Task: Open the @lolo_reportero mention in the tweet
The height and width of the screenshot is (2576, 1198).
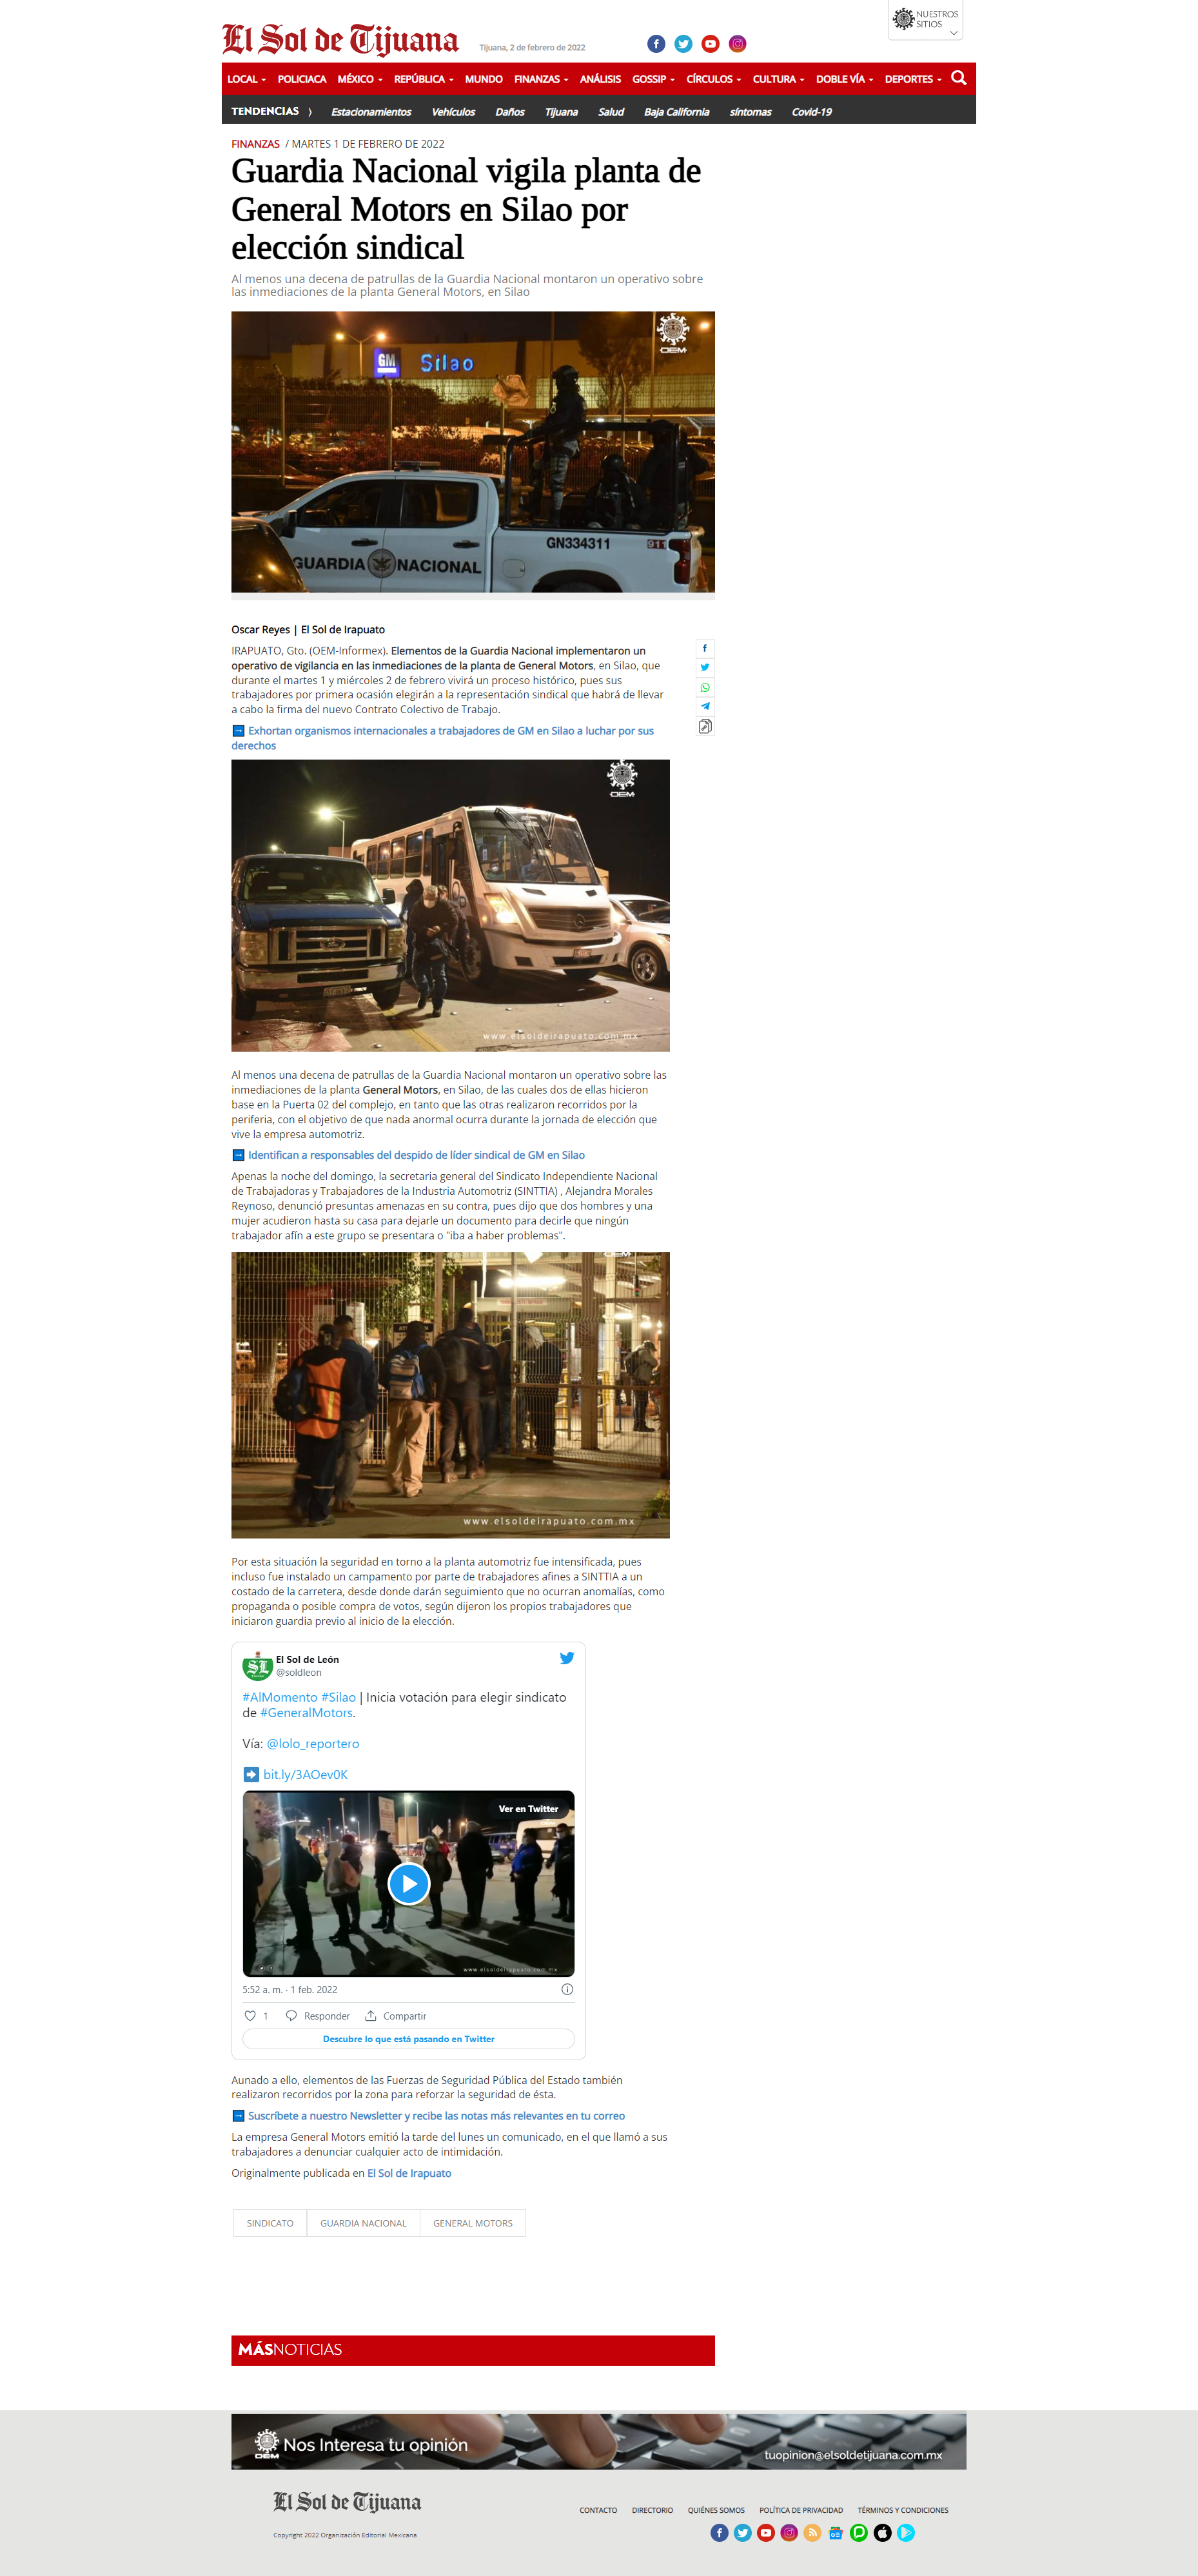Action: click(x=312, y=1744)
